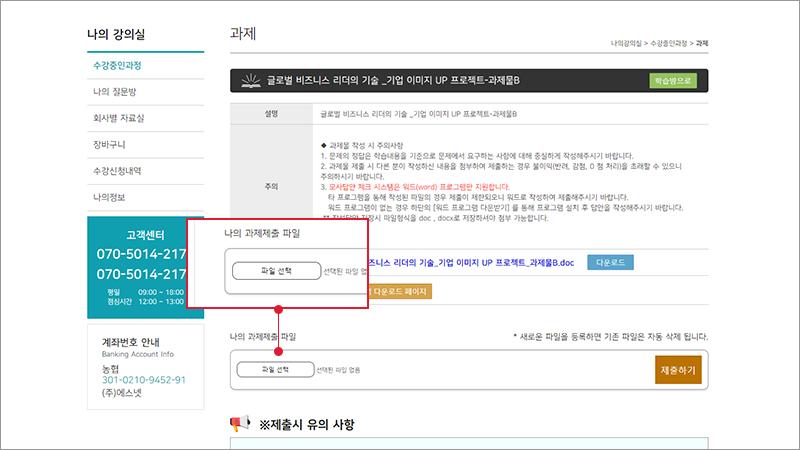Click 파일 선택 in the bottom upload box
The height and width of the screenshot is (450, 800).
(x=274, y=369)
